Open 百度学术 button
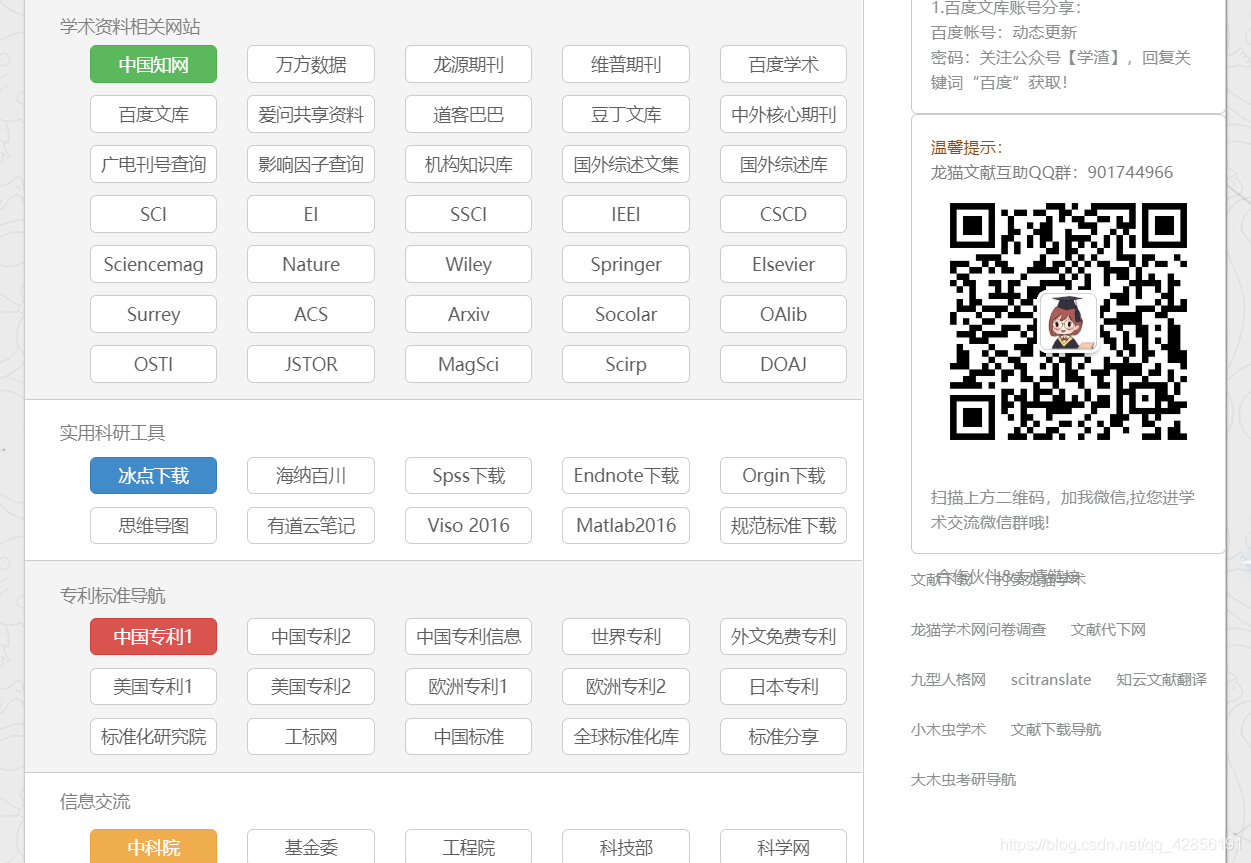 (x=783, y=64)
